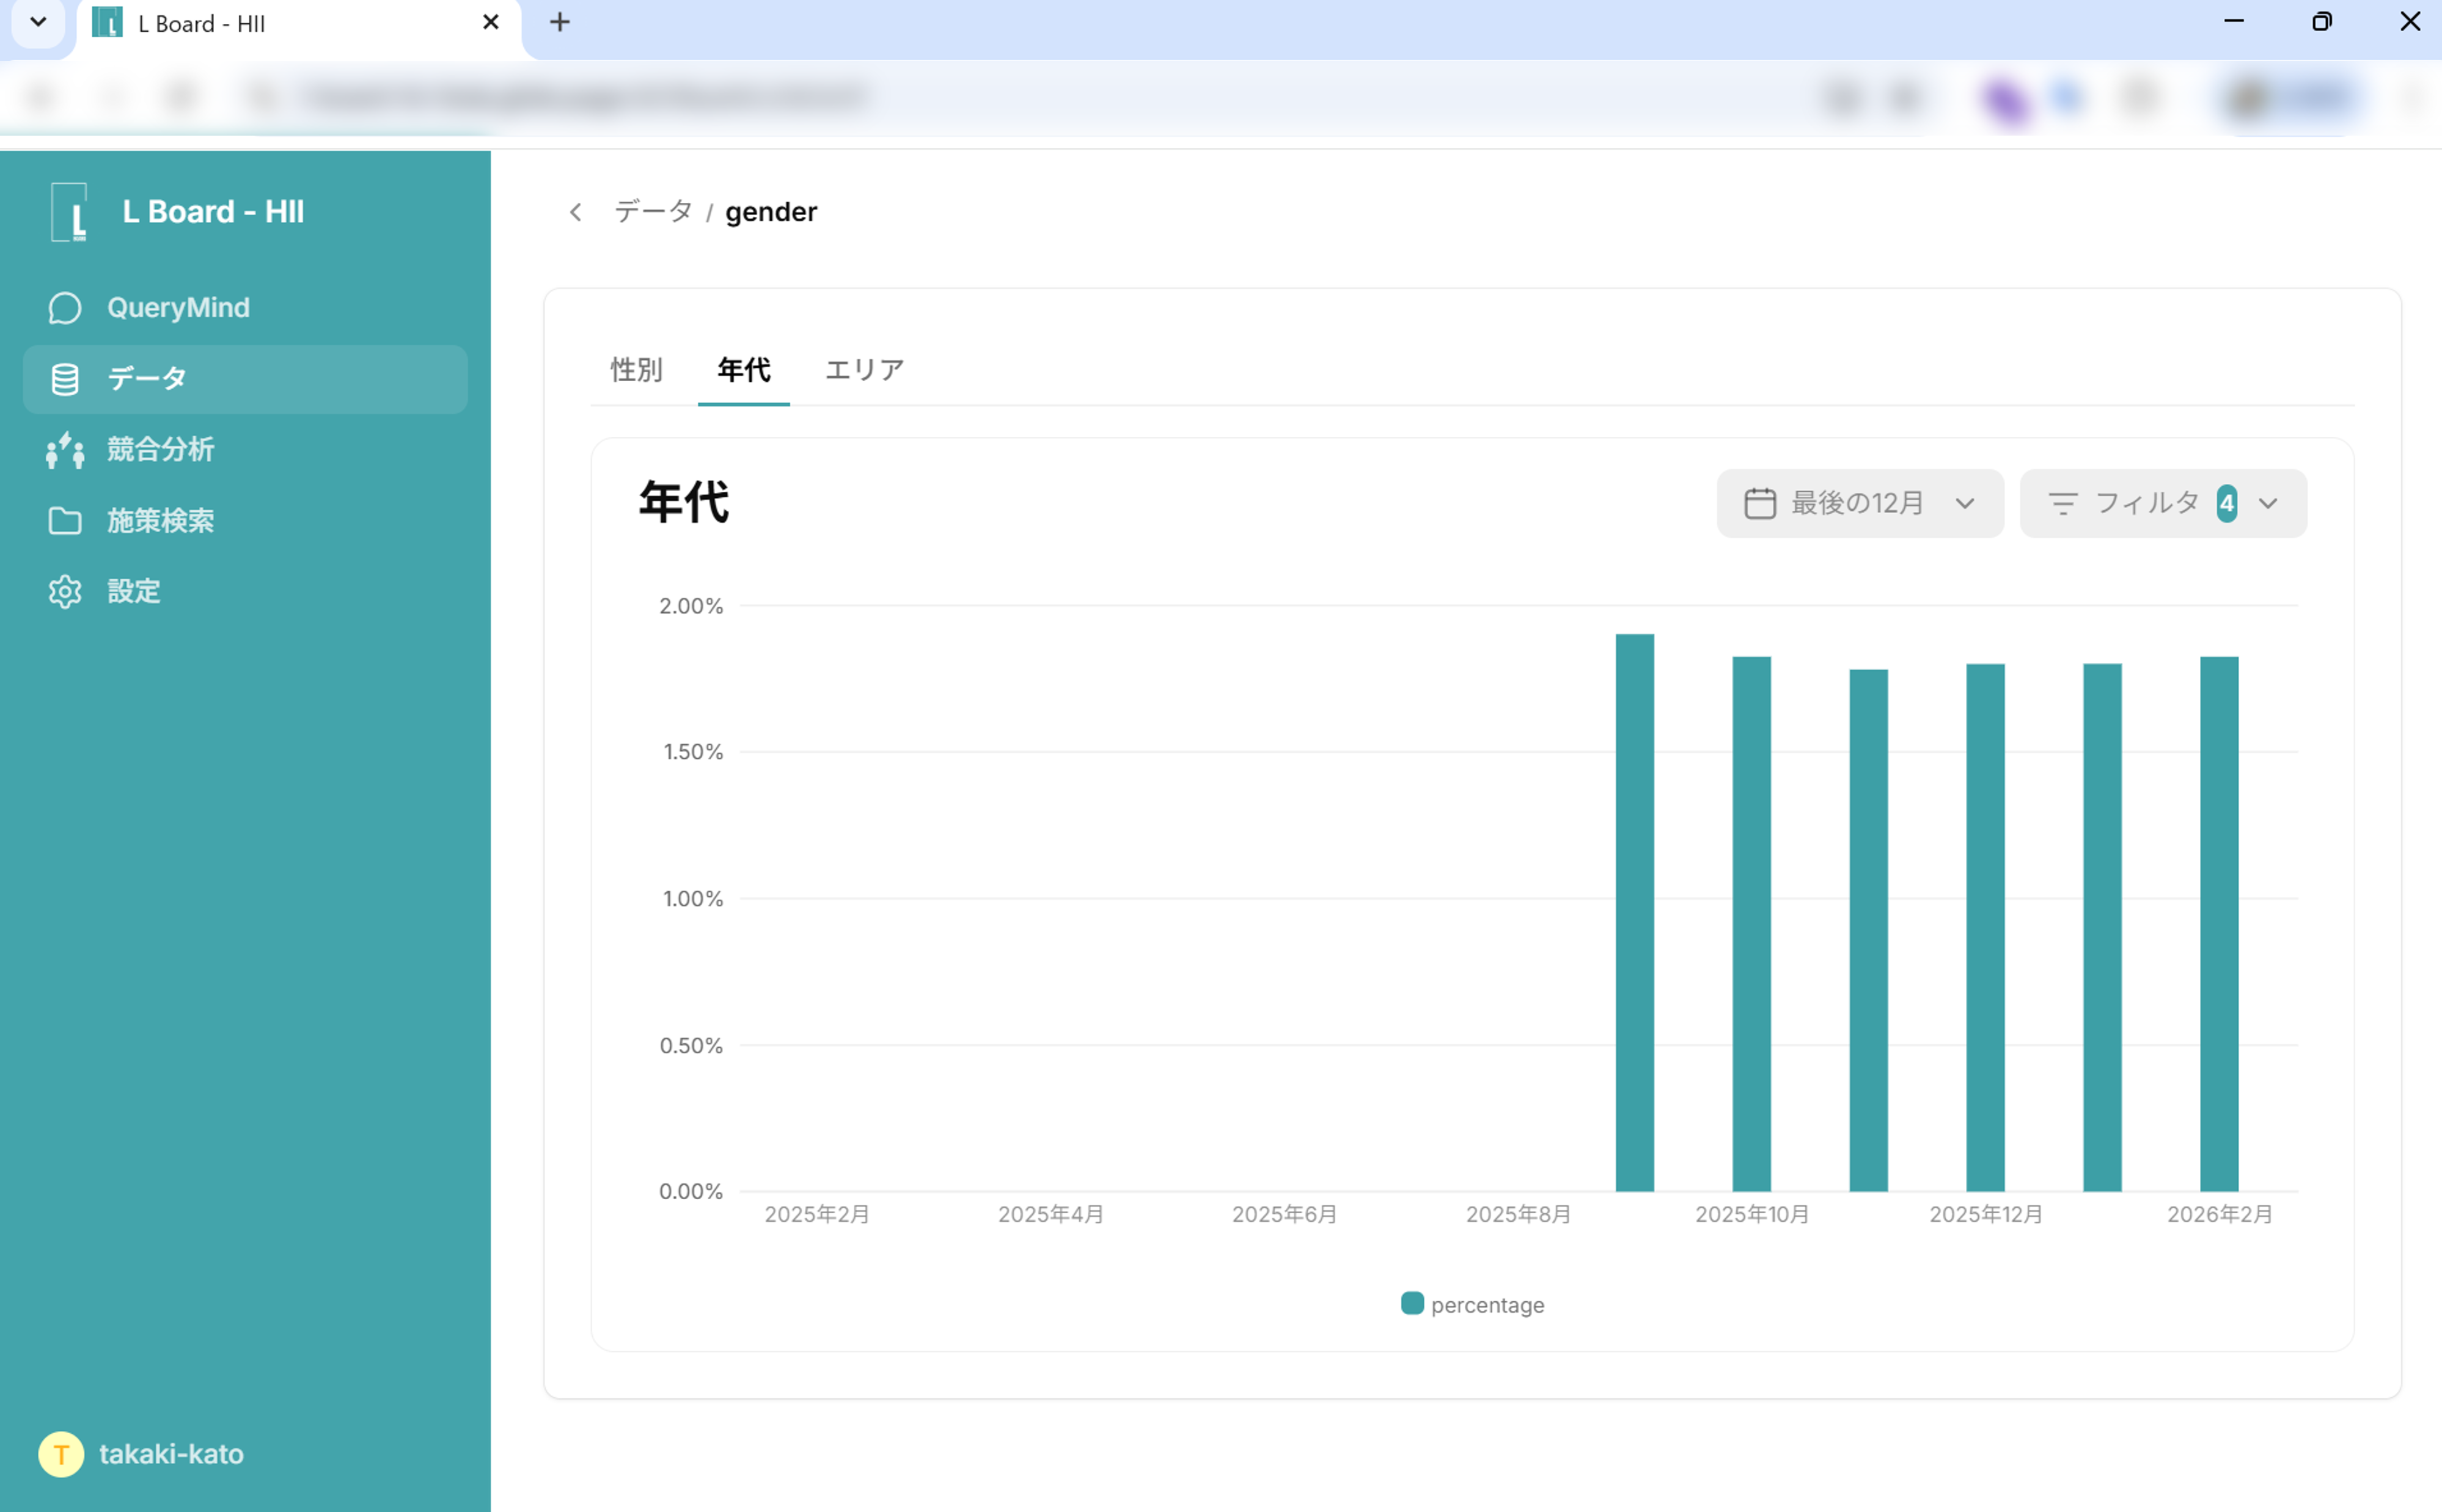Image resolution: width=2442 pixels, height=1512 pixels.
Task: Click the L Board logo in sidebar
Action: click(70, 211)
